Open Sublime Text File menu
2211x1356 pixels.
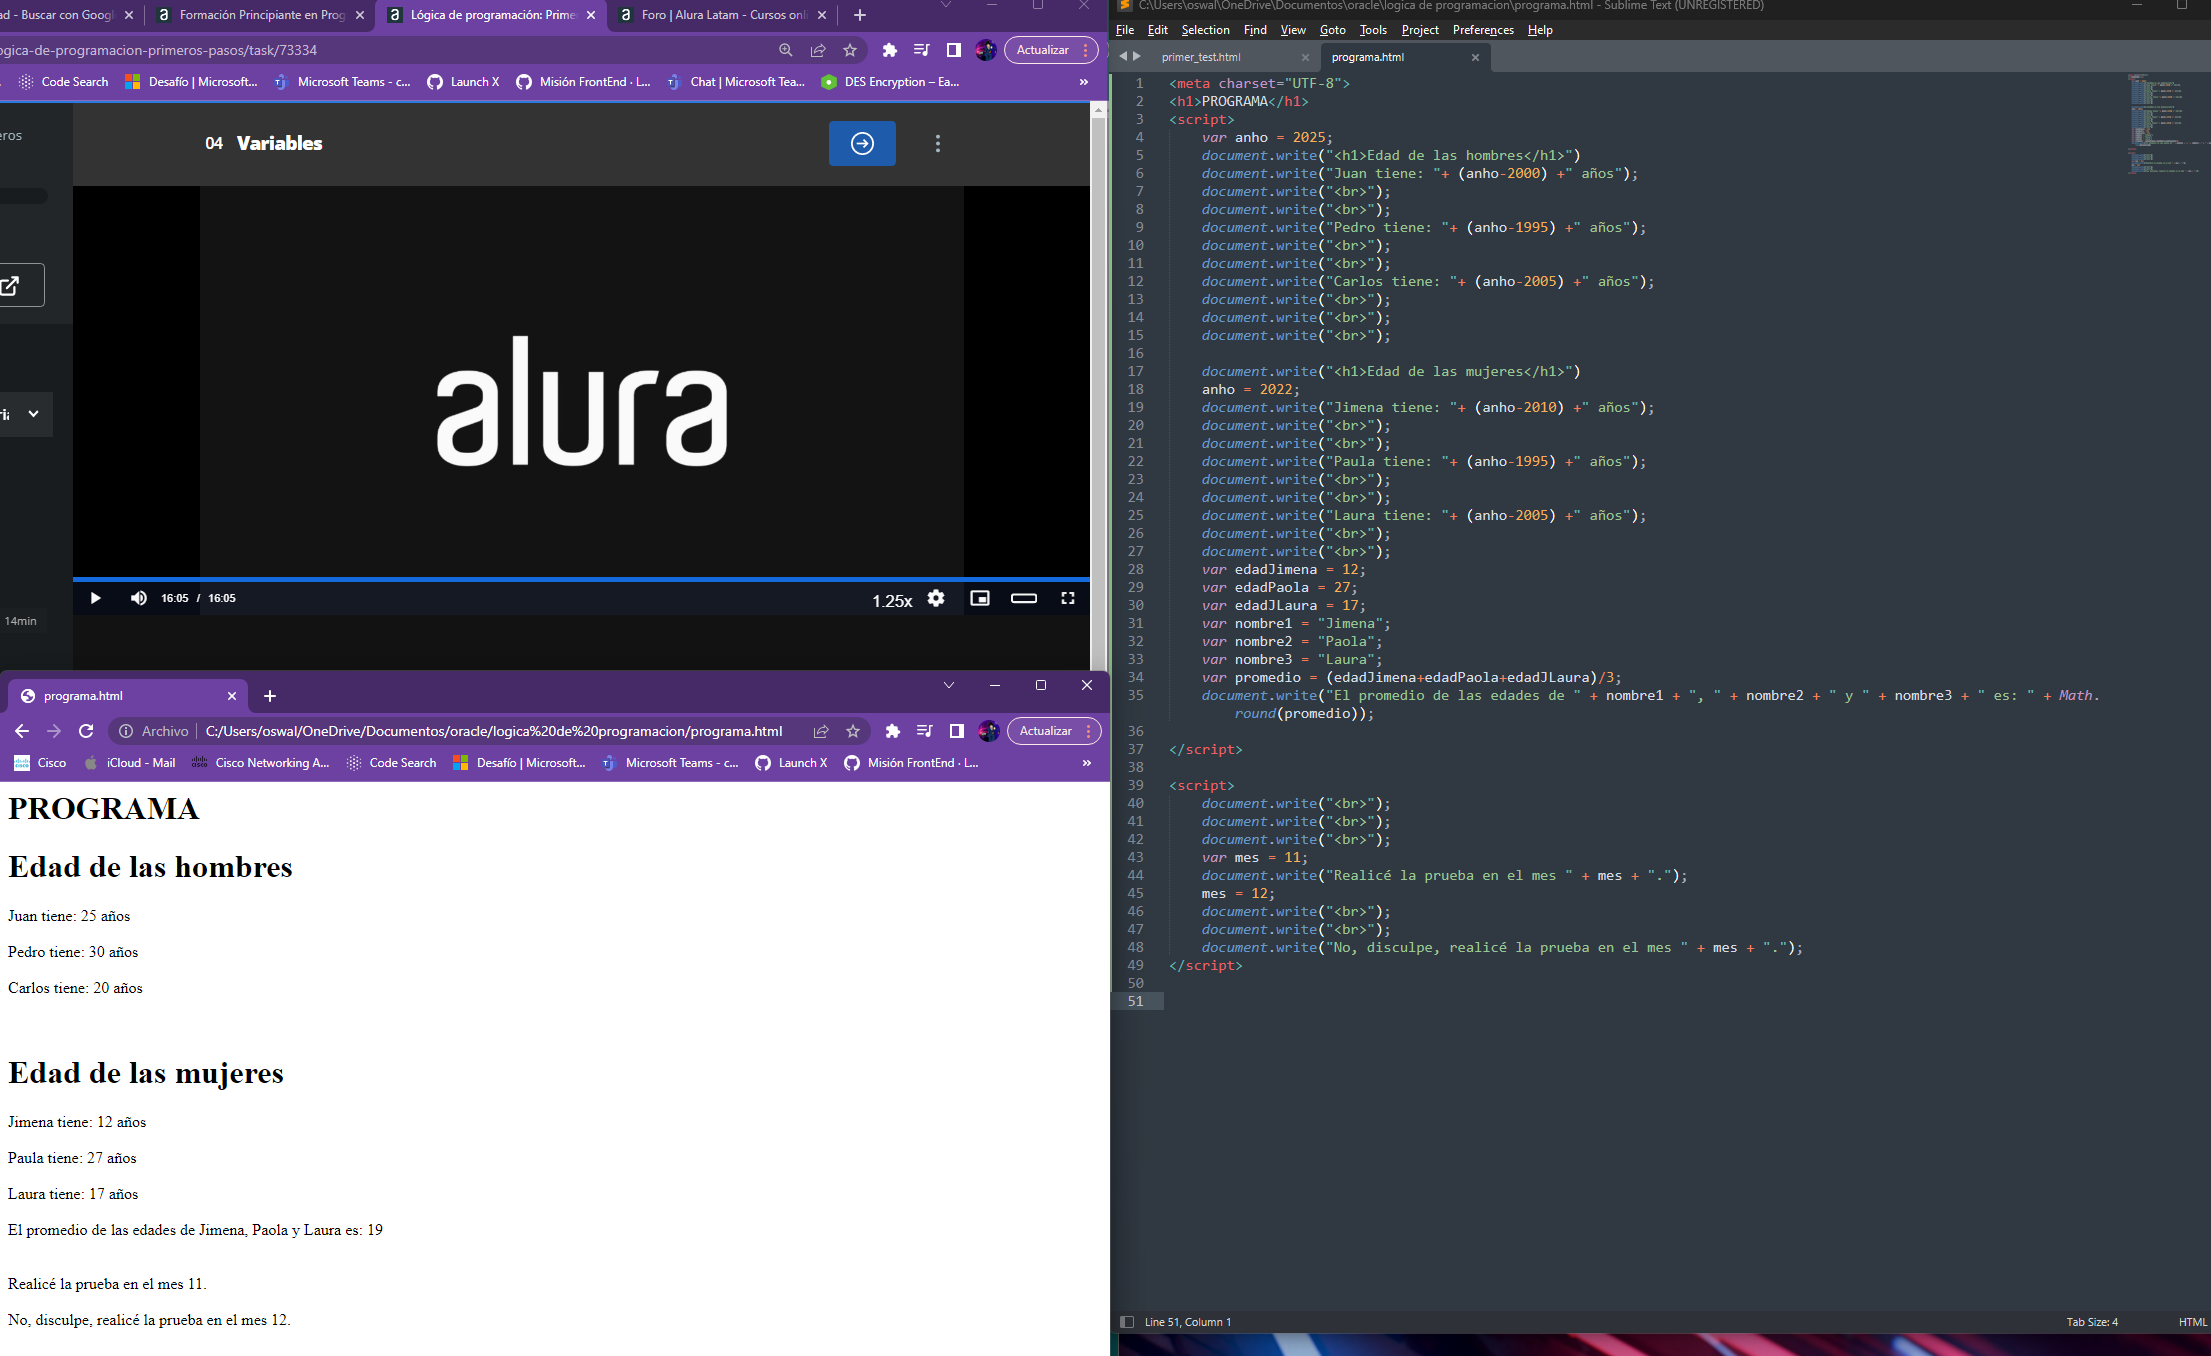click(1125, 30)
